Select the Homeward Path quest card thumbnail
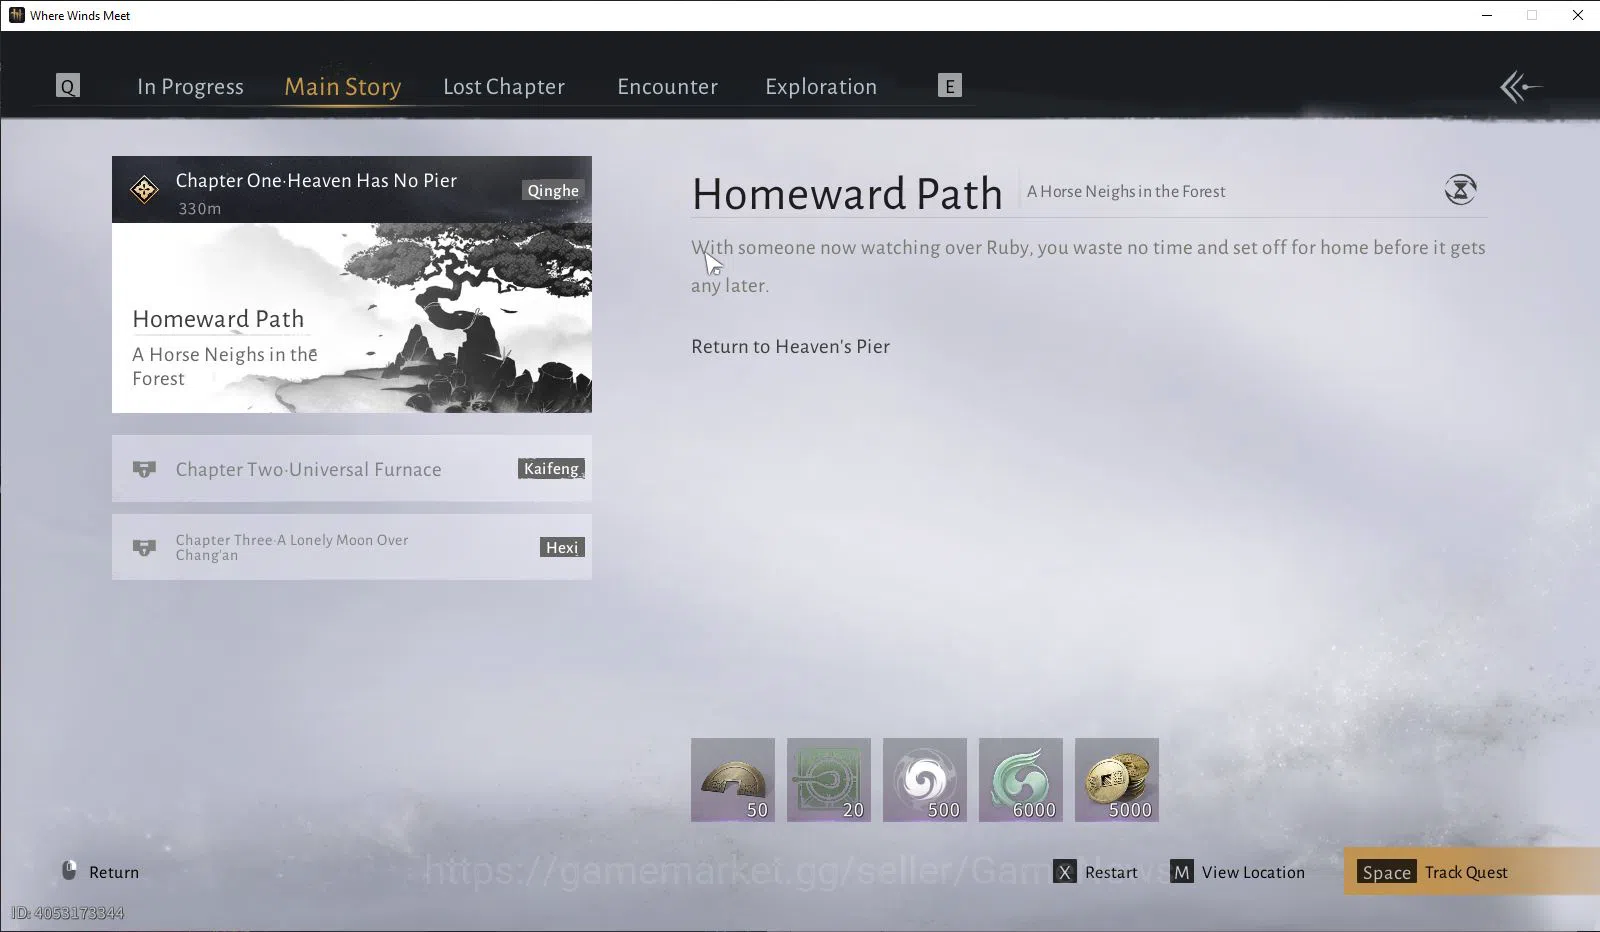The image size is (1600, 932). [352, 318]
